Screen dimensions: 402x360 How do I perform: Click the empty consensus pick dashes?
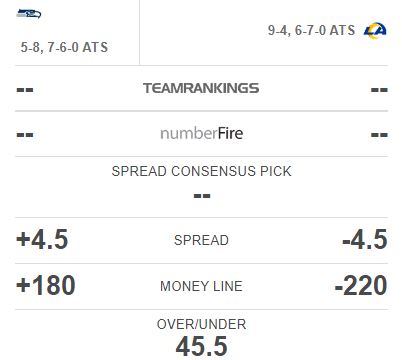[202, 196]
